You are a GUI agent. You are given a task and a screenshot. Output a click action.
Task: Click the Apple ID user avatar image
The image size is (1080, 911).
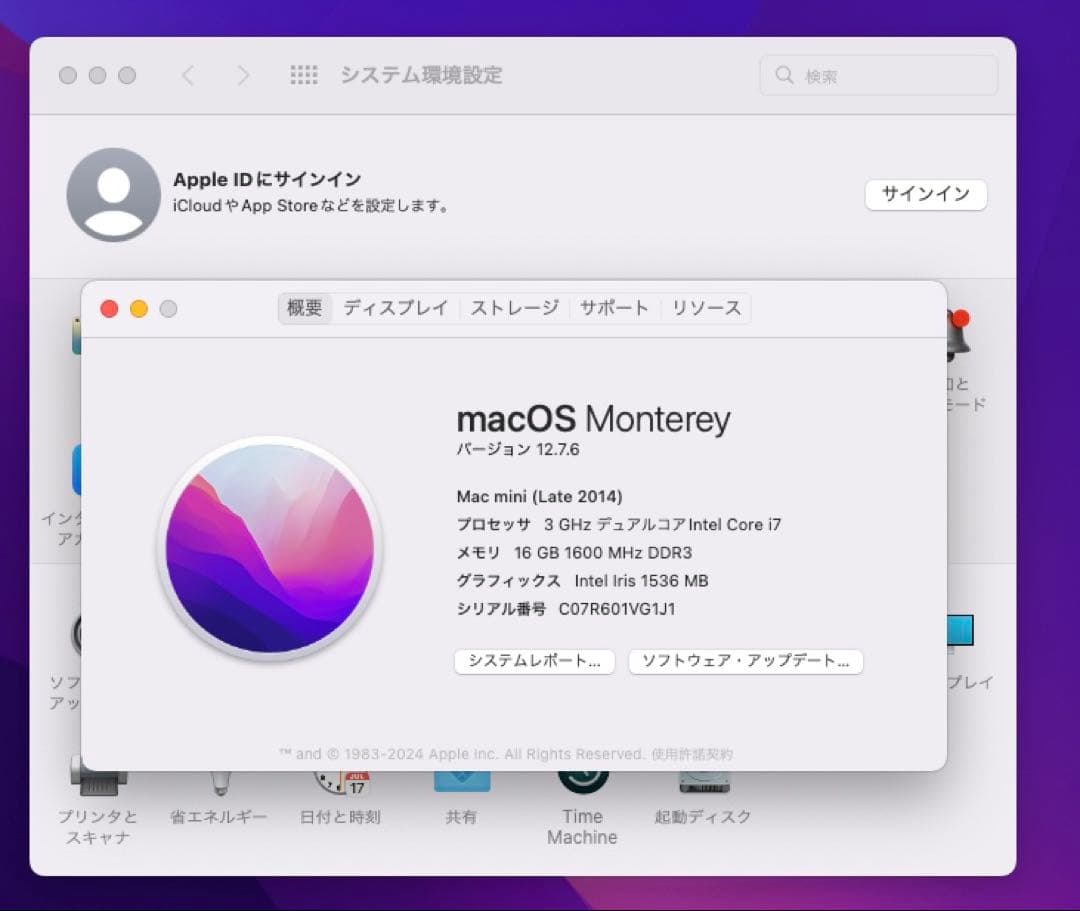pyautogui.click(x=113, y=194)
